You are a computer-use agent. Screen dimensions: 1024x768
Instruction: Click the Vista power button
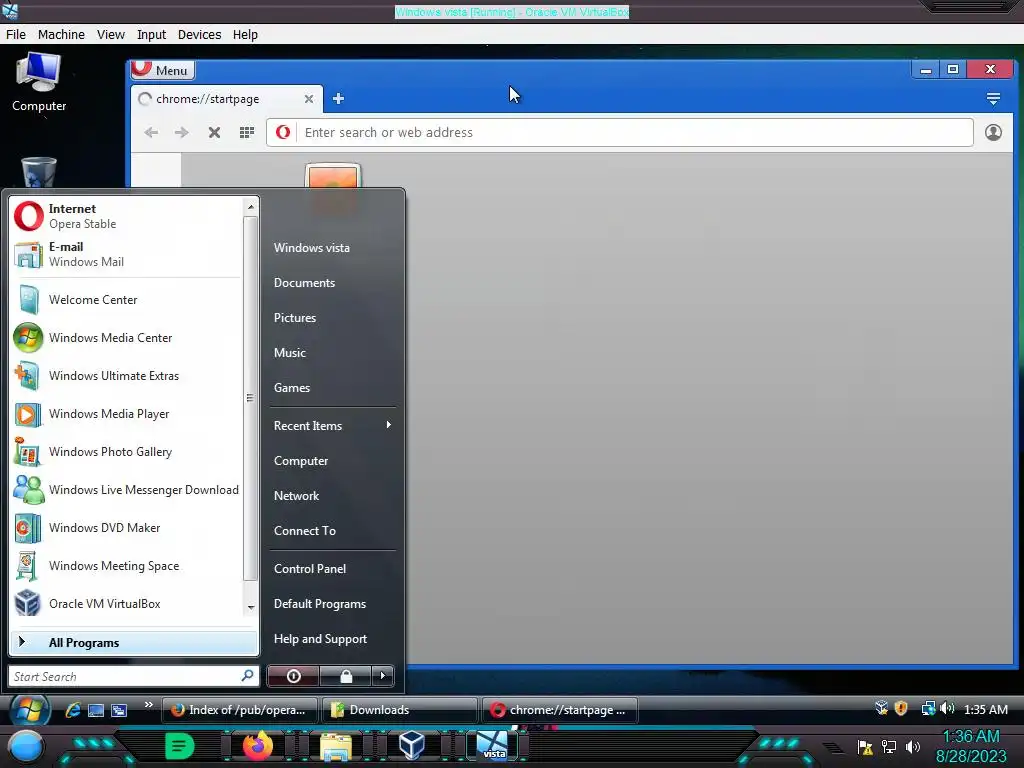(293, 676)
